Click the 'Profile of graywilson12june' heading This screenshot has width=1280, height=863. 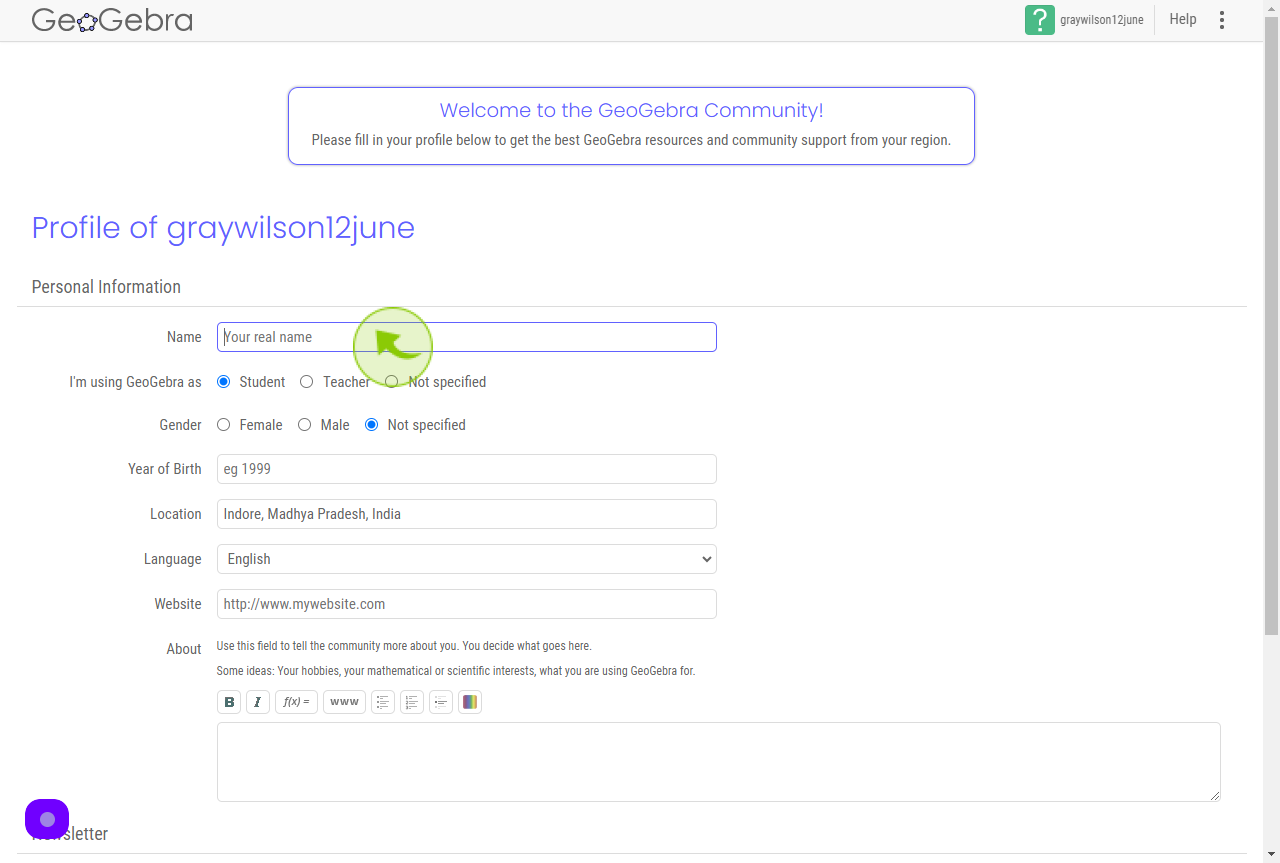click(x=223, y=228)
